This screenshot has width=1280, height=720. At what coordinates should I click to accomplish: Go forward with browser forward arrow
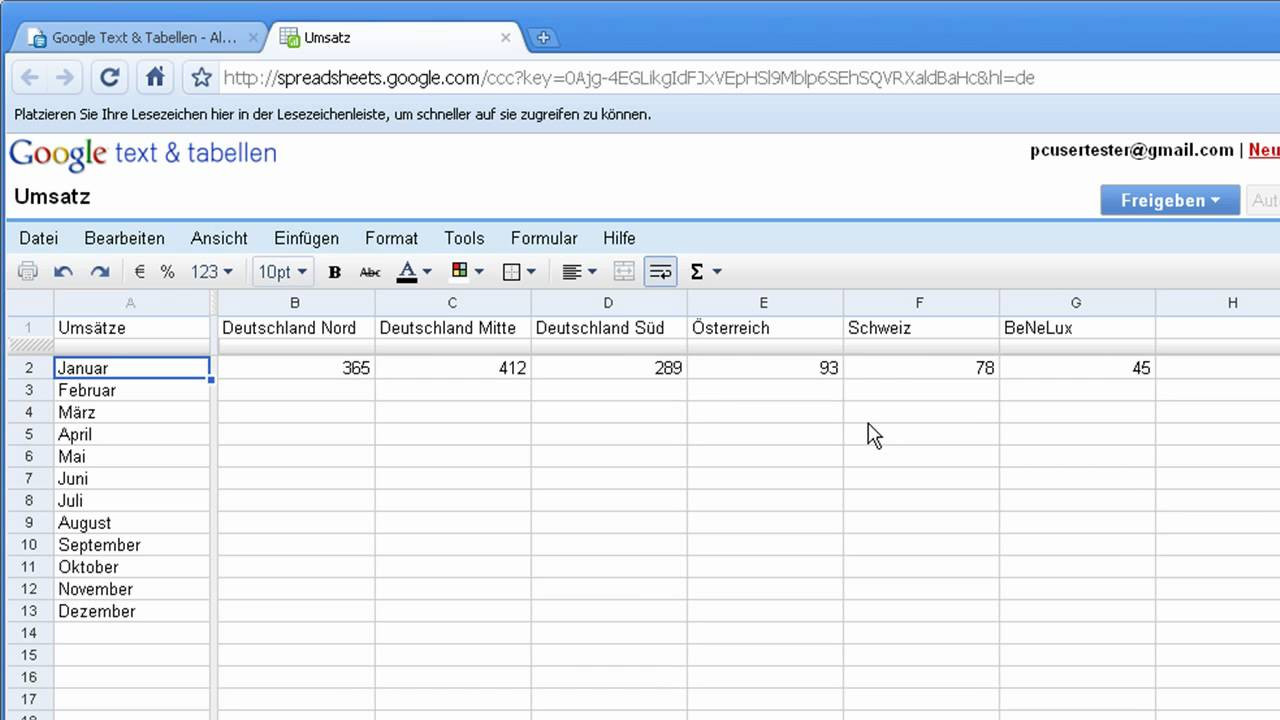point(65,77)
